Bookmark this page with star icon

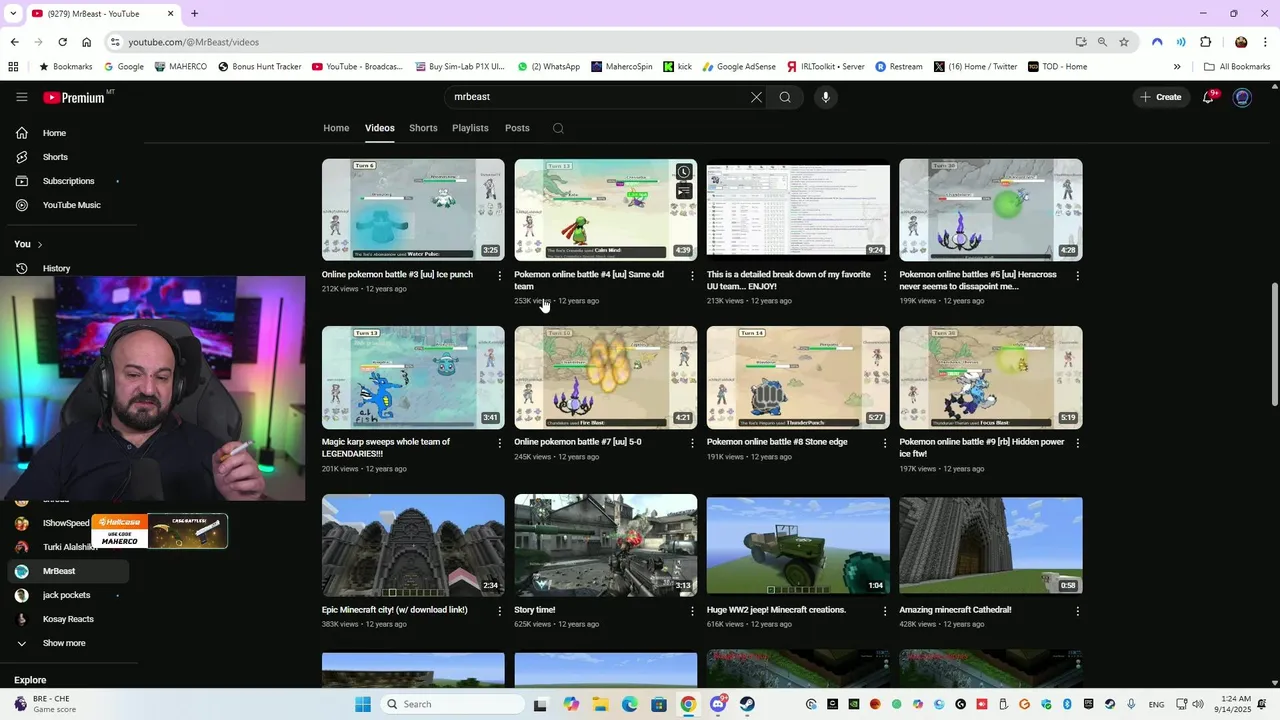coord(1124,42)
